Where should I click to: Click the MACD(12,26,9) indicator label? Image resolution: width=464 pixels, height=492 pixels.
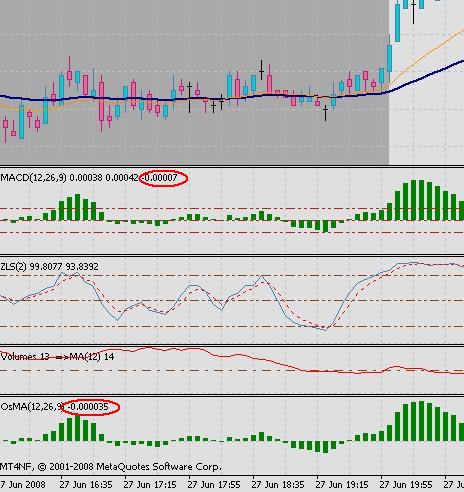(x=33, y=178)
